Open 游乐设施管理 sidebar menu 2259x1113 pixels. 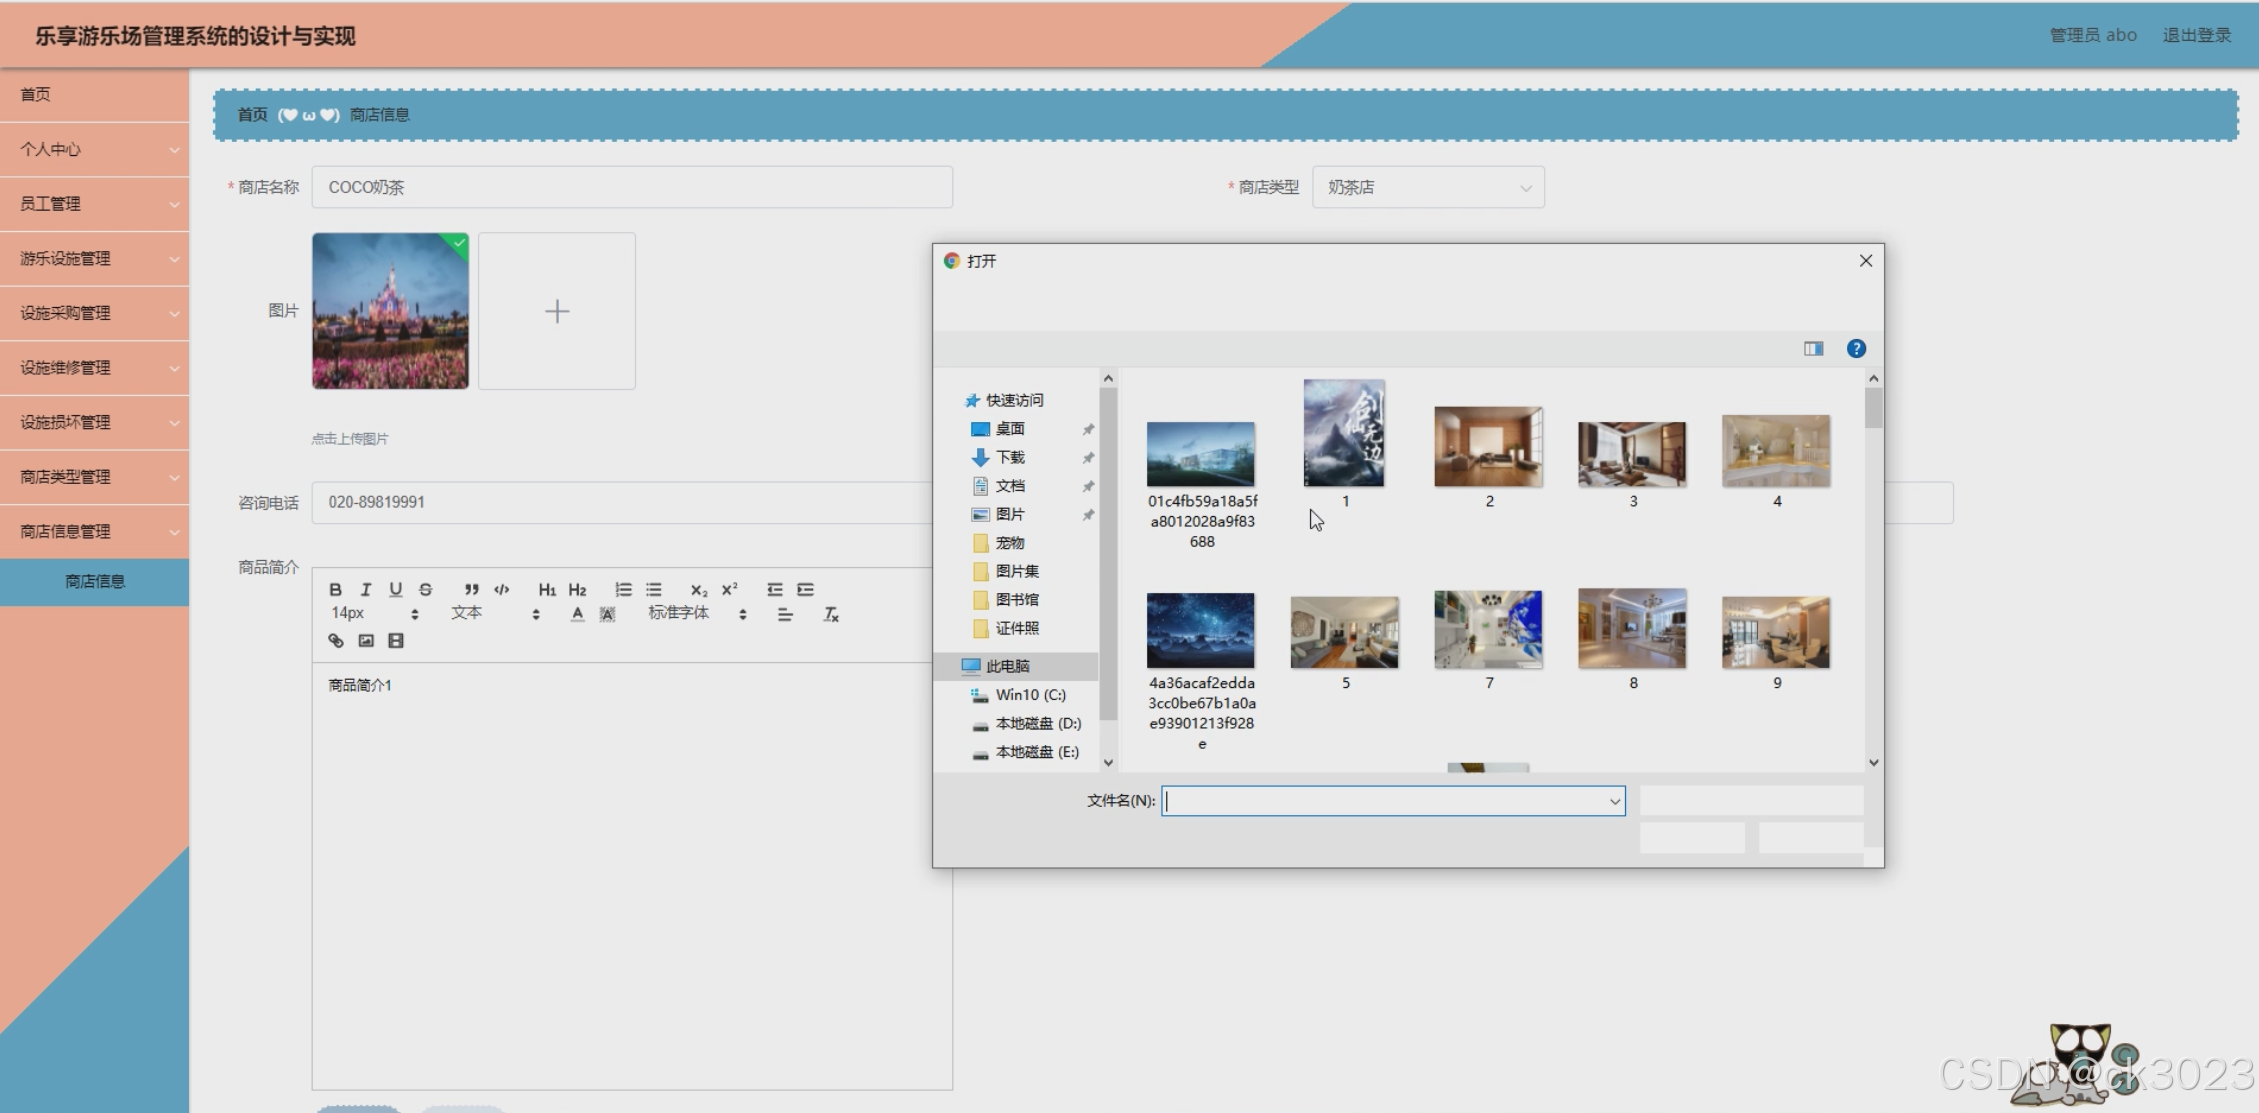pyautogui.click(x=94, y=259)
